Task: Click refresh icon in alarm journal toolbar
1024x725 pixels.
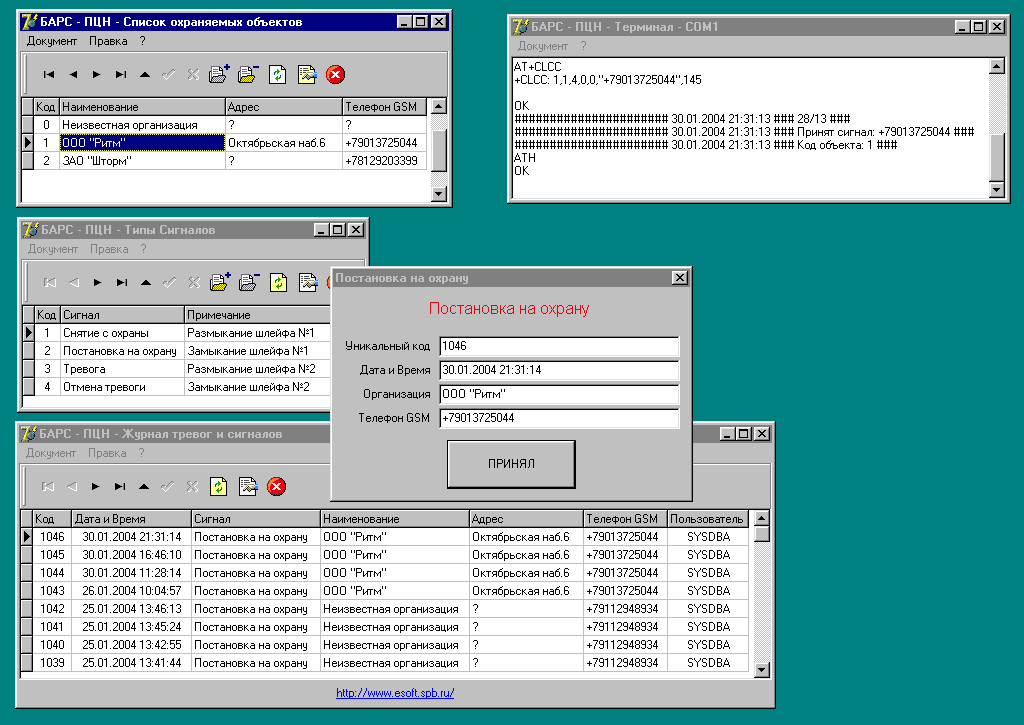Action: click(x=218, y=487)
